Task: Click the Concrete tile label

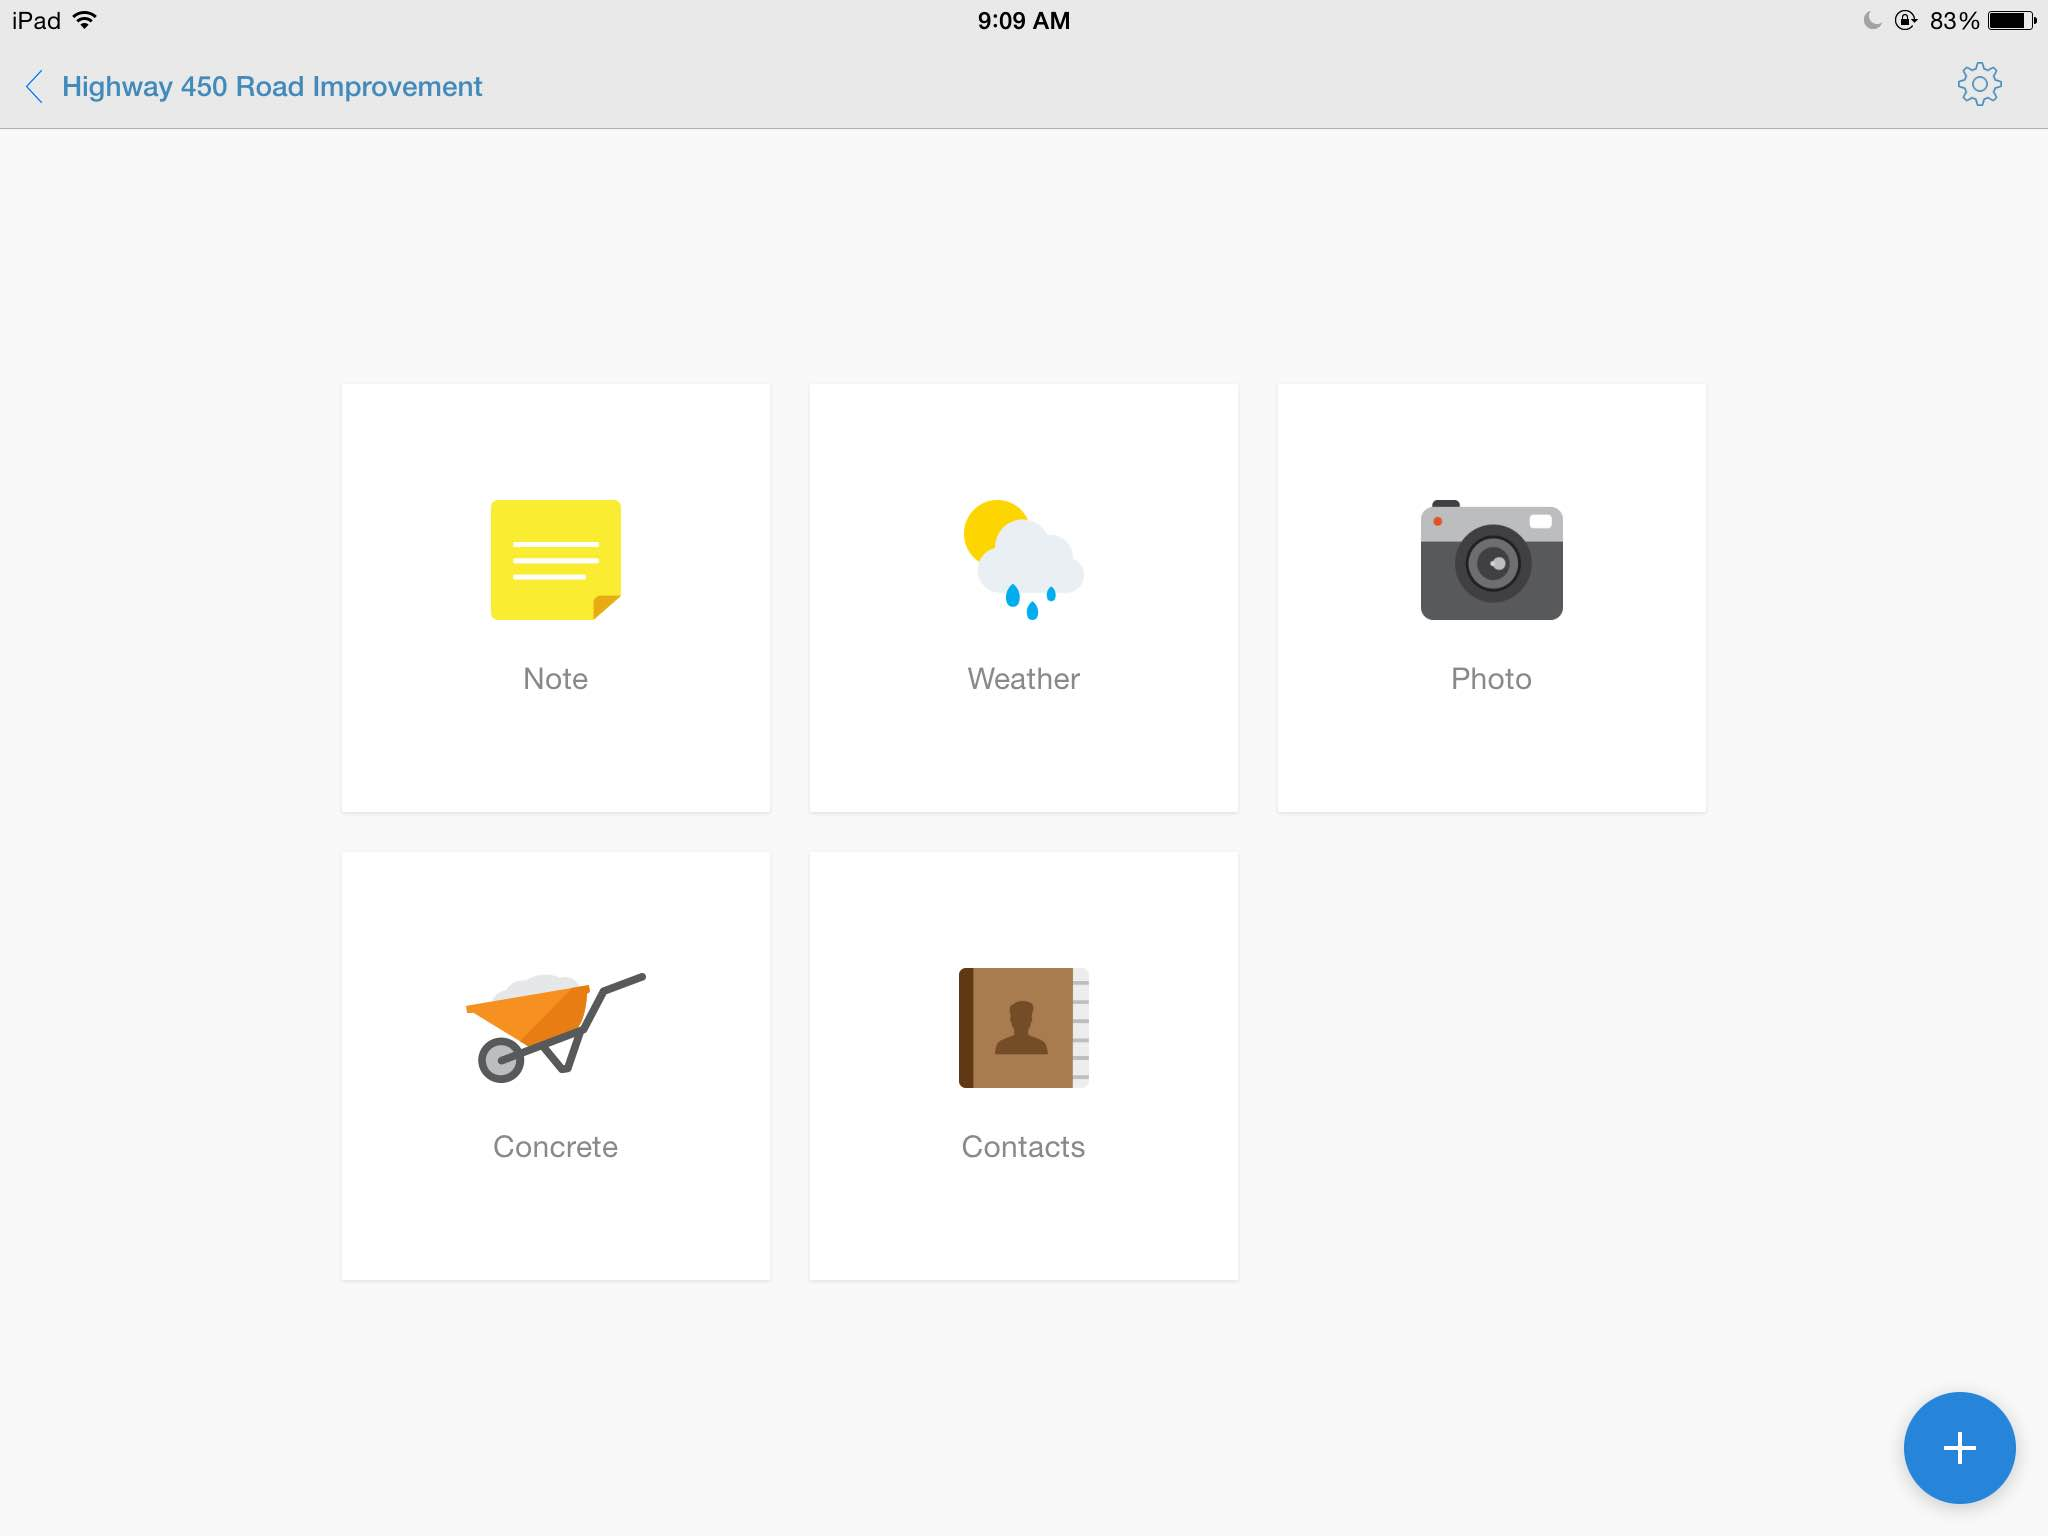Action: (x=555, y=1147)
